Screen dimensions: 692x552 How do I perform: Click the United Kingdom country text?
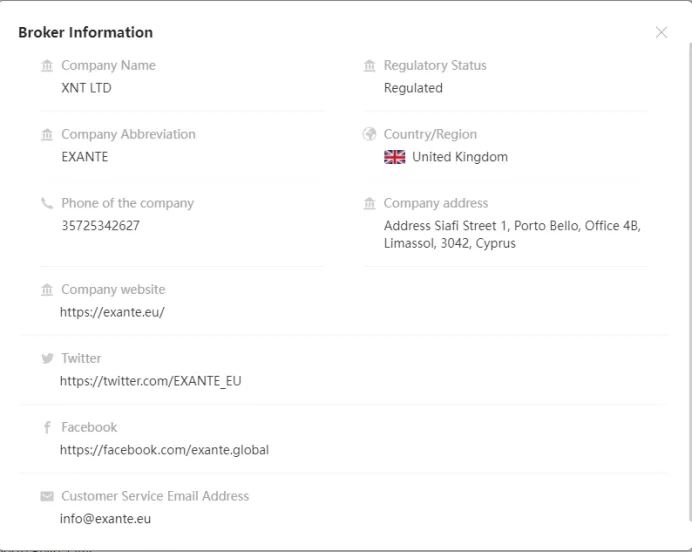coord(460,157)
